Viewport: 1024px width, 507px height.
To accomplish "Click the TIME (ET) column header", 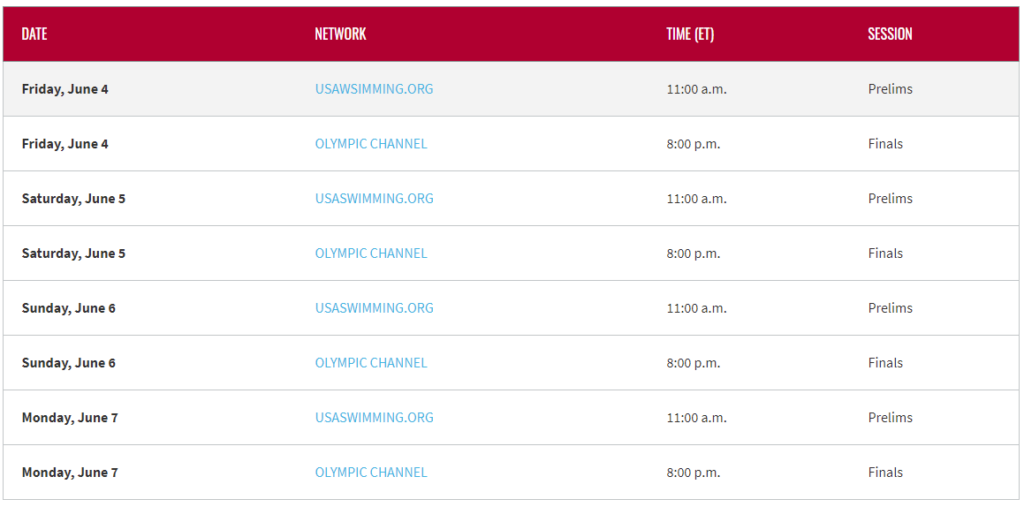I will click(x=690, y=34).
